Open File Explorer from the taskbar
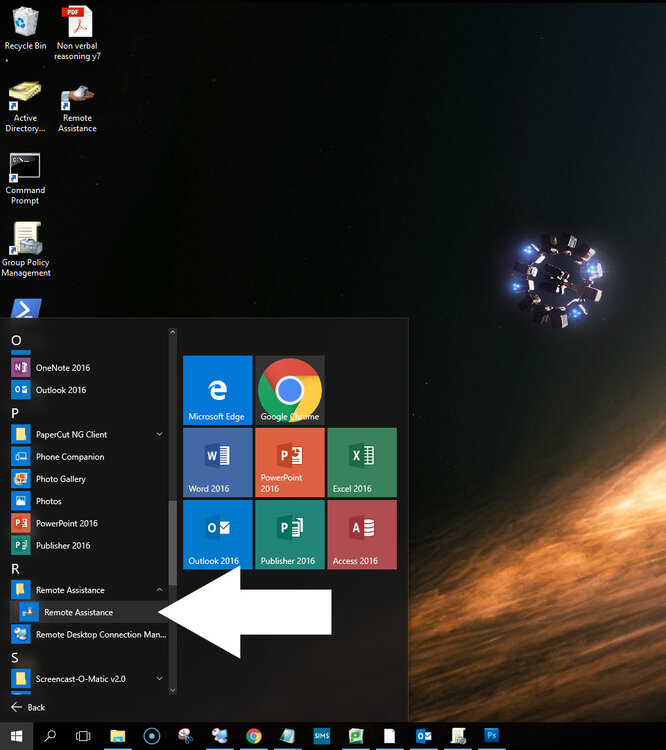Viewport: 666px width, 750px height. click(x=117, y=736)
